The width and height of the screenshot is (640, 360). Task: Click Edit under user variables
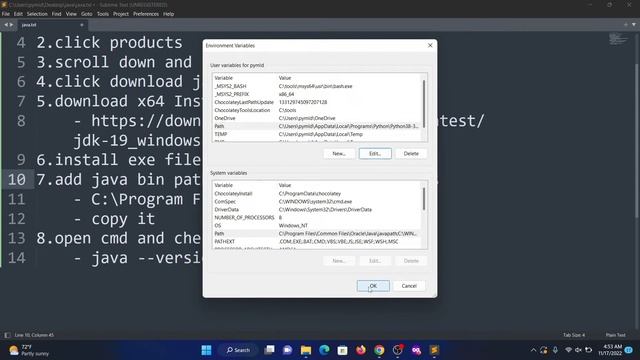pos(375,153)
